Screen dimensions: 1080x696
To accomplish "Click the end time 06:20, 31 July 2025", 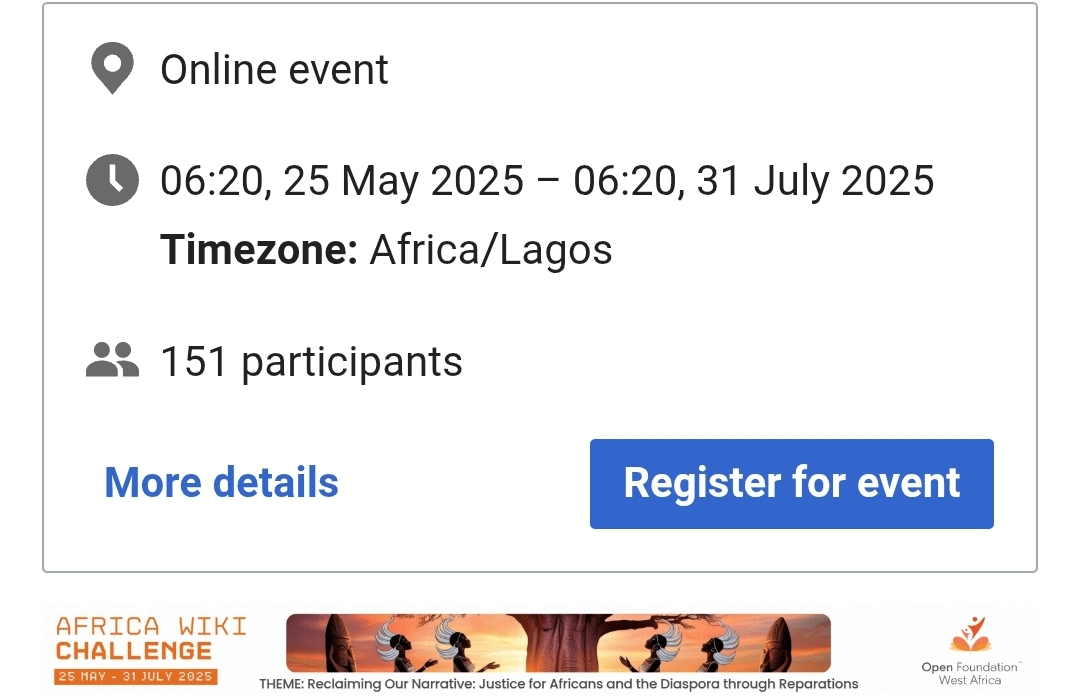I will pos(754,181).
